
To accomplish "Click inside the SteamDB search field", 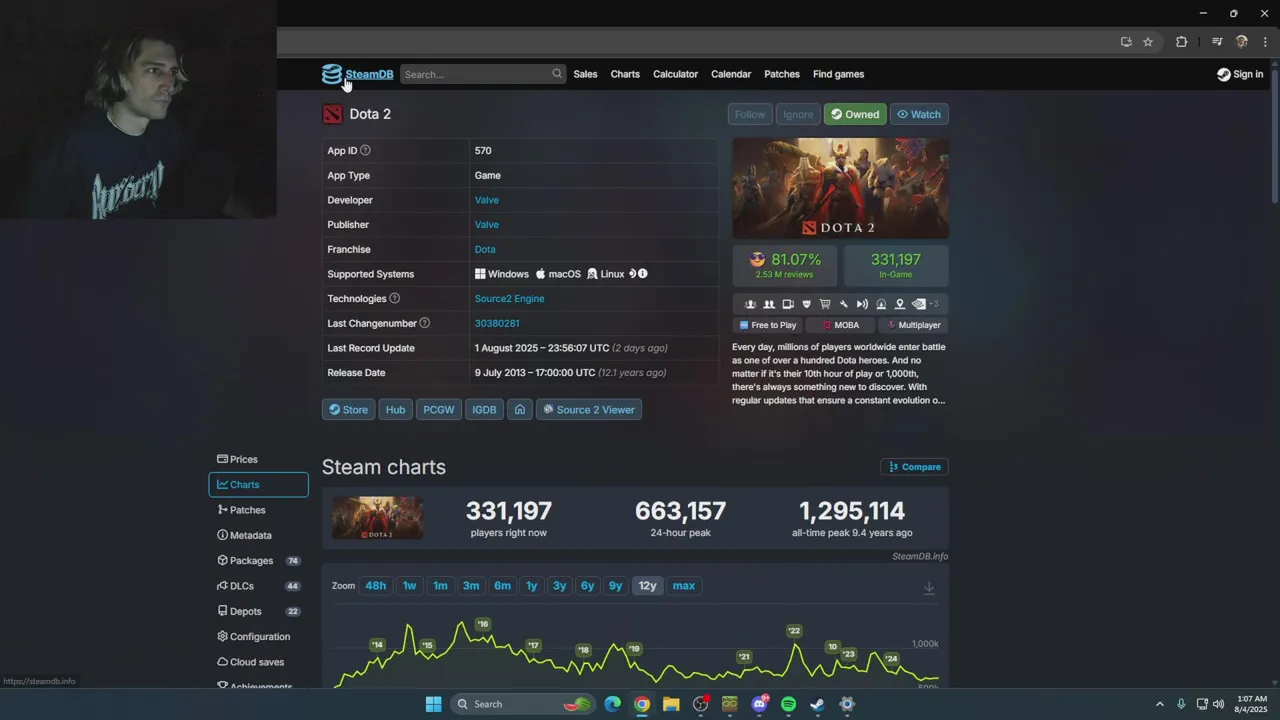I will pyautogui.click(x=482, y=74).
